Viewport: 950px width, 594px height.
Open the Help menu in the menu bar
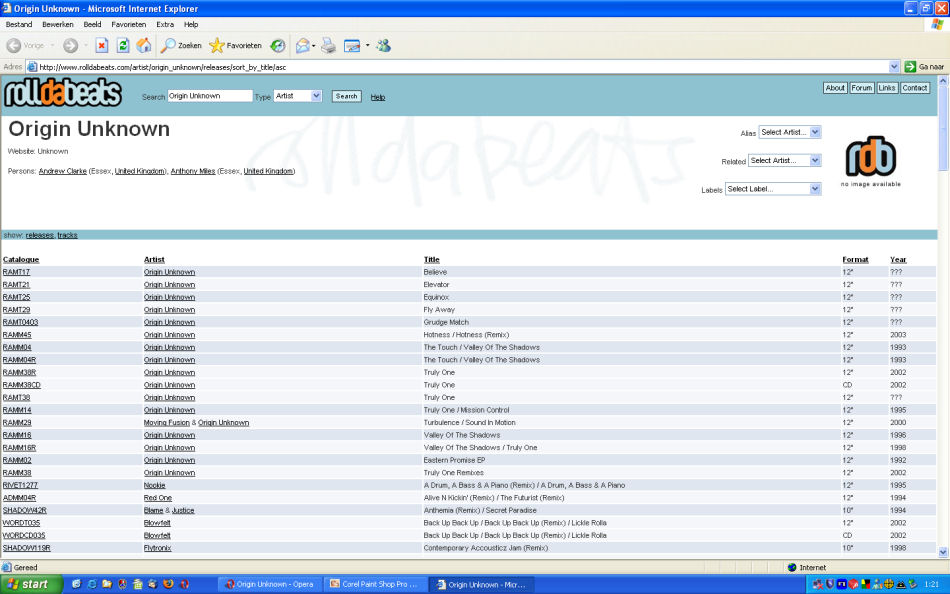tap(191, 24)
